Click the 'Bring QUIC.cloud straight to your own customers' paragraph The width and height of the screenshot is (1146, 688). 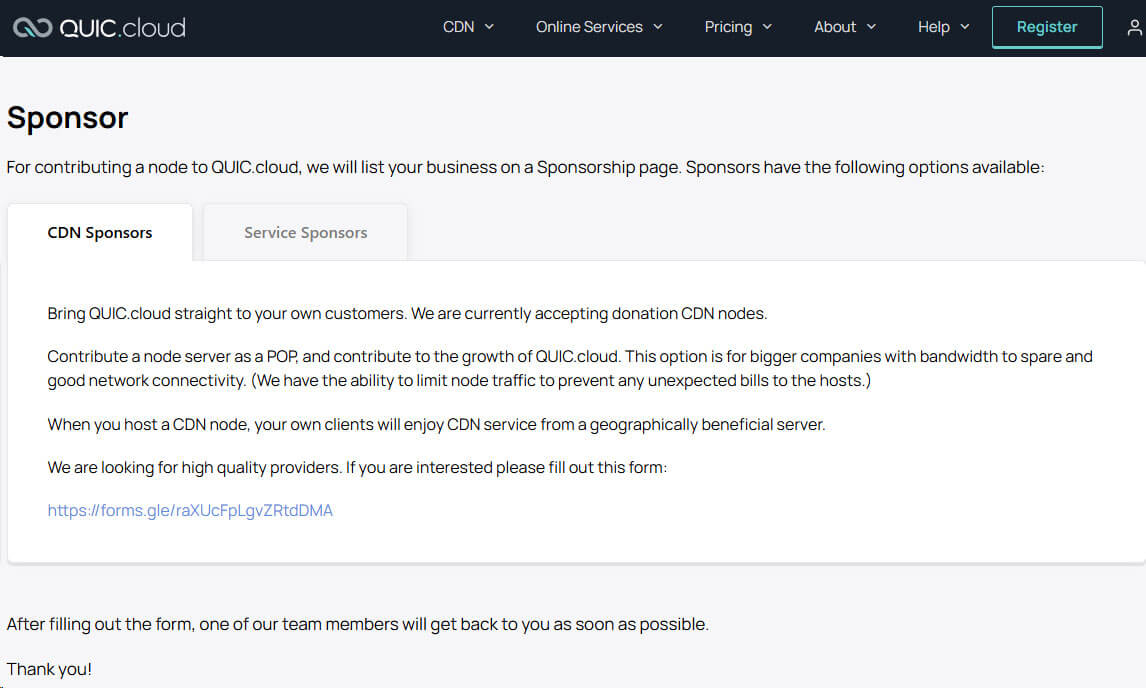pos(407,314)
